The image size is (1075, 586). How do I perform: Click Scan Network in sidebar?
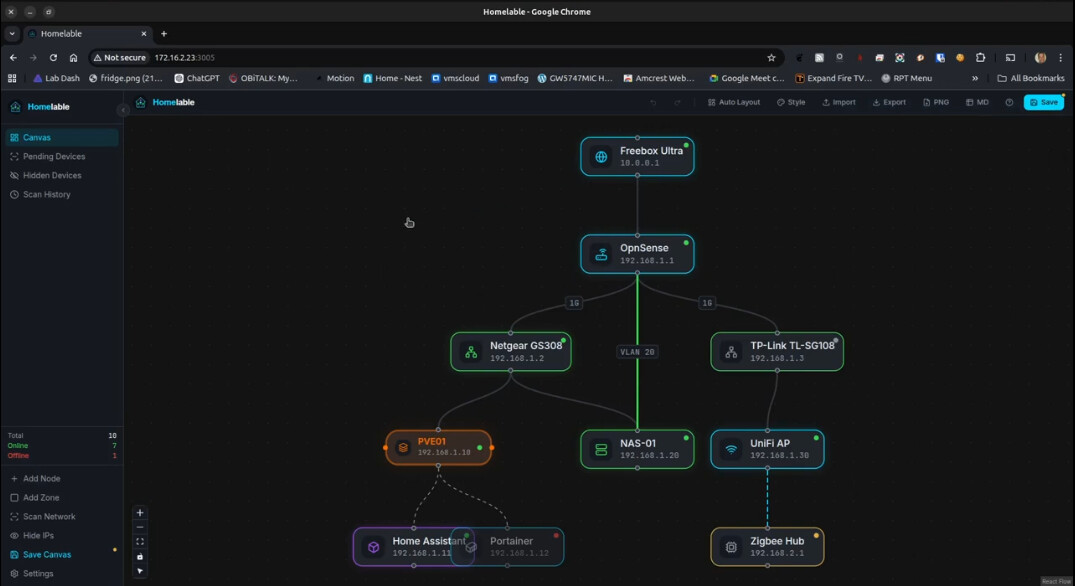pyautogui.click(x=49, y=517)
